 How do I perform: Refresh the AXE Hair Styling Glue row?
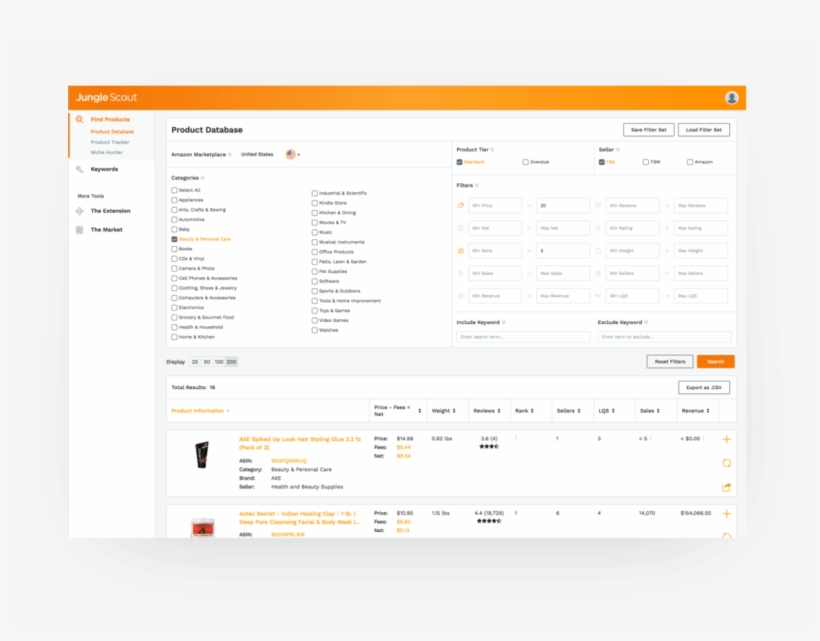pyautogui.click(x=726, y=463)
